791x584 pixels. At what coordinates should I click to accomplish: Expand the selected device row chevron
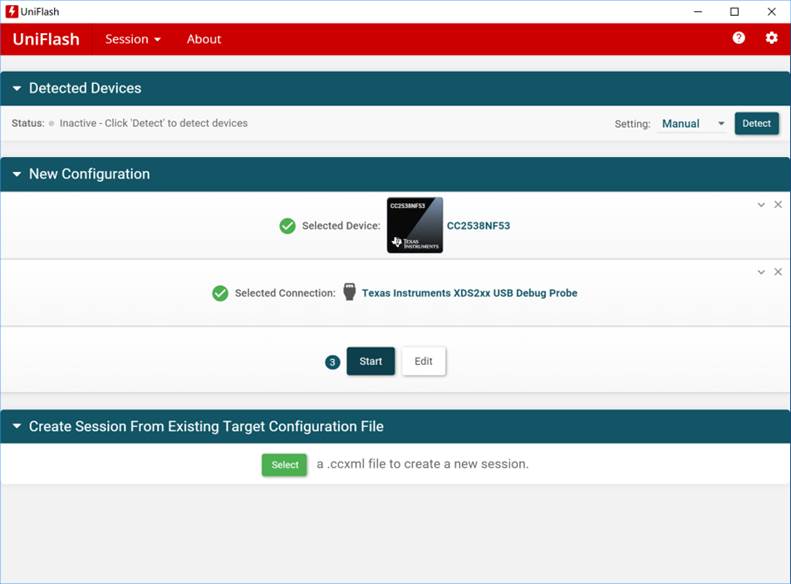coord(761,205)
